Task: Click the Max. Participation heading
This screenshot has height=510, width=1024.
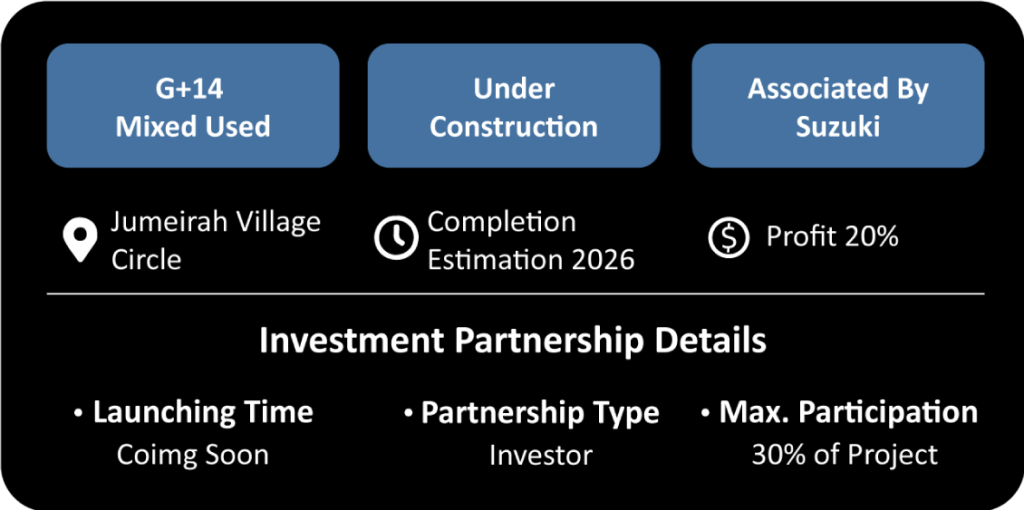Action: point(848,413)
